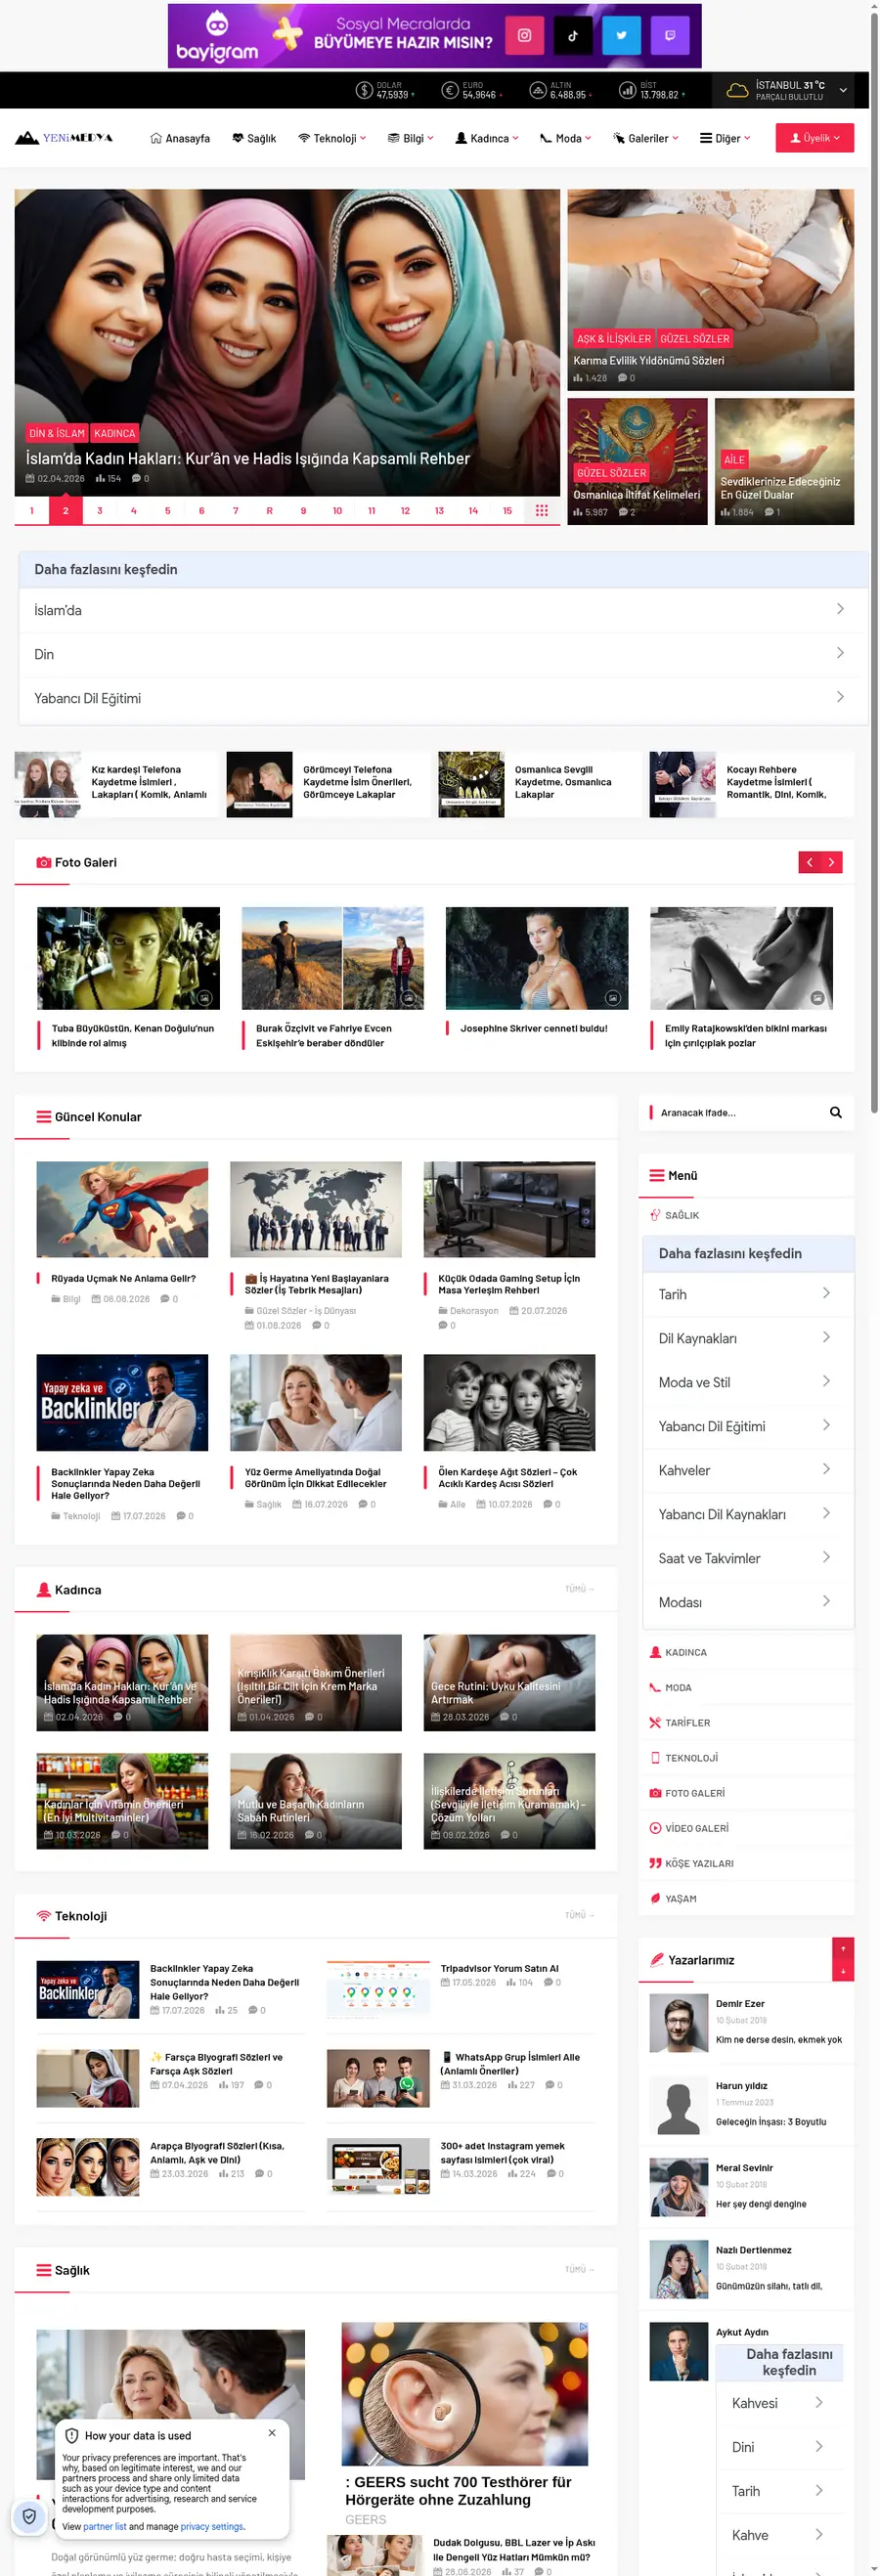
Task: Select slide number 15 in slider
Action: 507,511
